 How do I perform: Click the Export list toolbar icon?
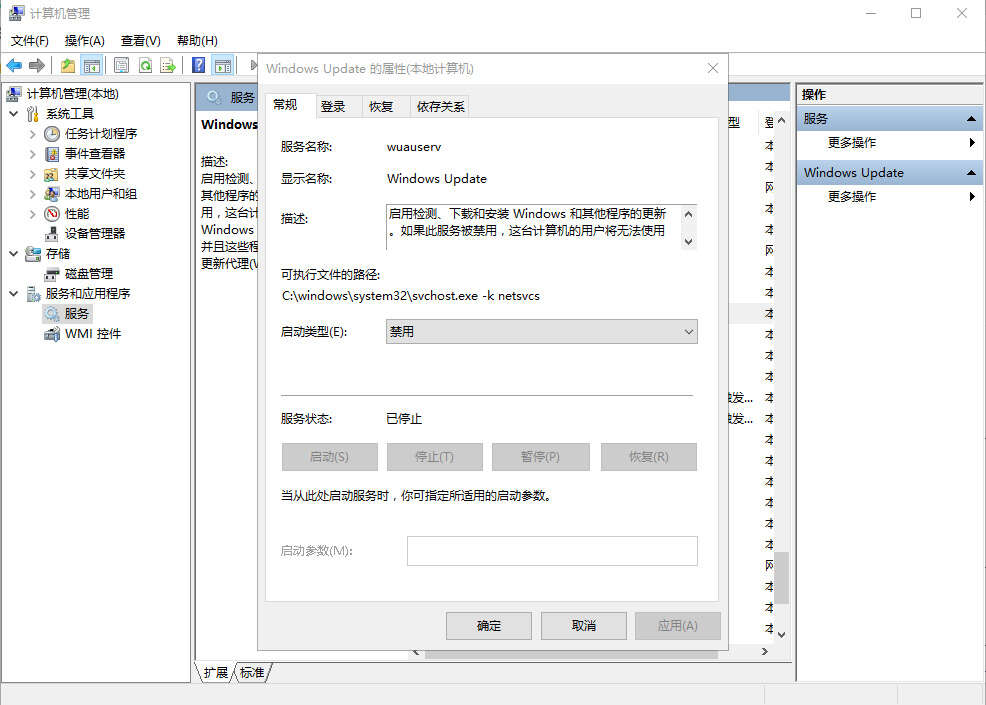[168, 65]
